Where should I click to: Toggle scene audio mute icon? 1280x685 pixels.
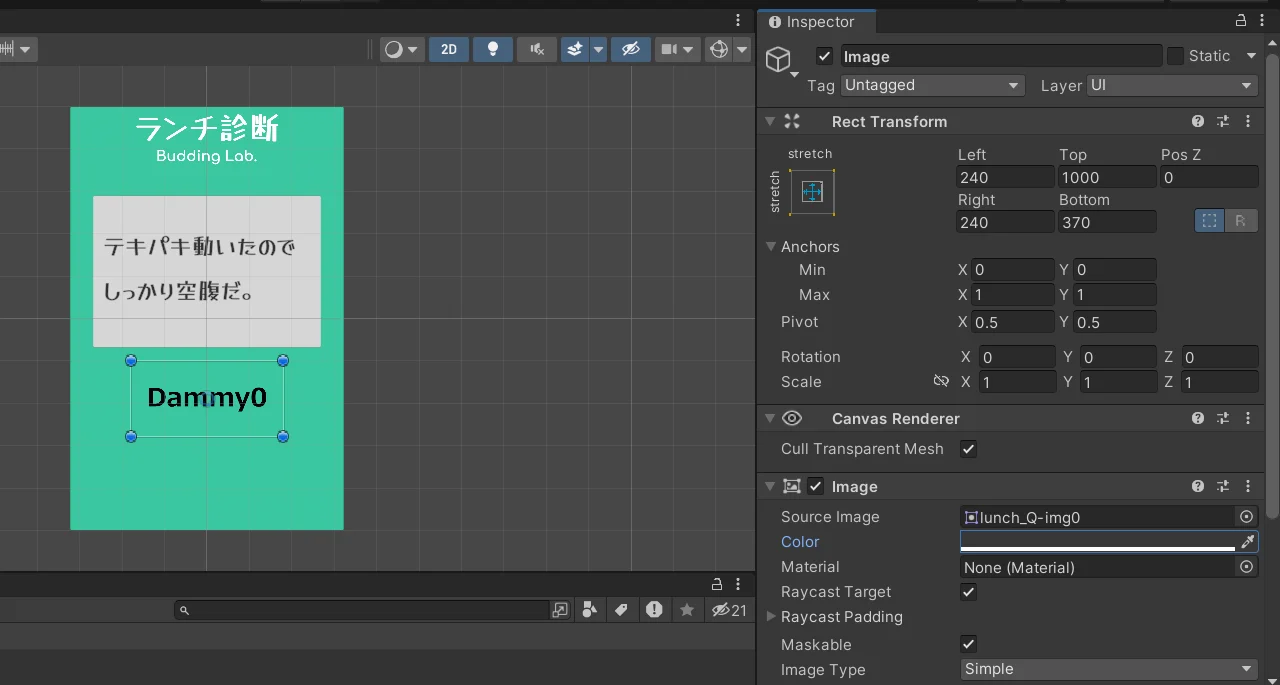tap(537, 49)
